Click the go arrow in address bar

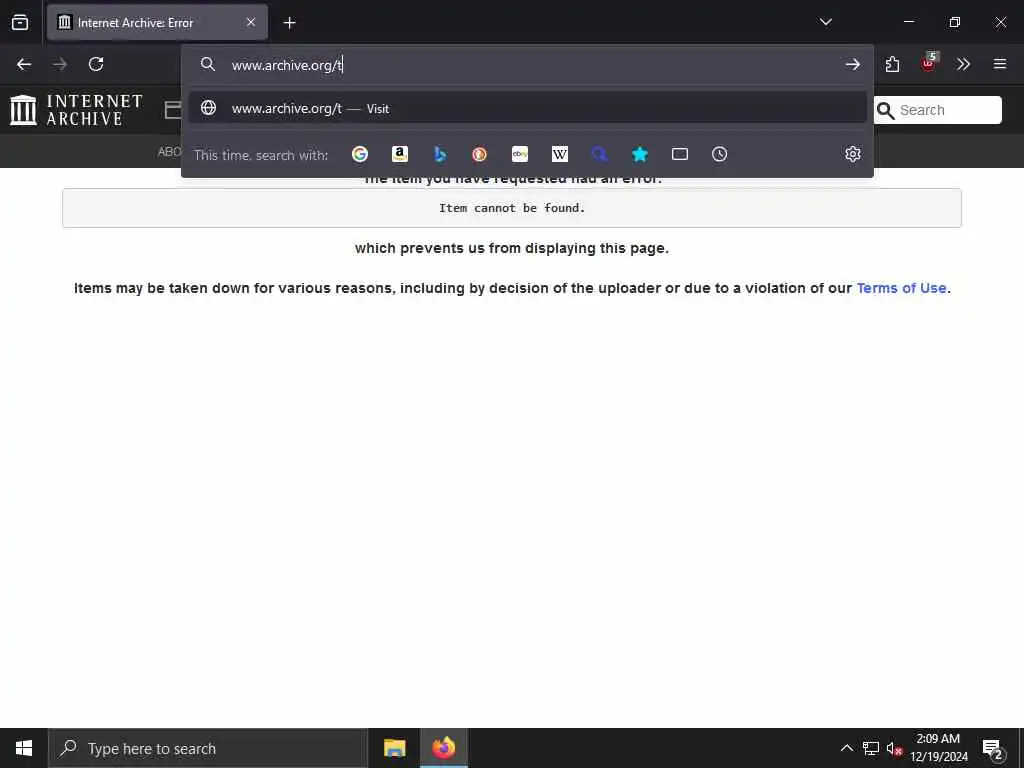(x=852, y=64)
